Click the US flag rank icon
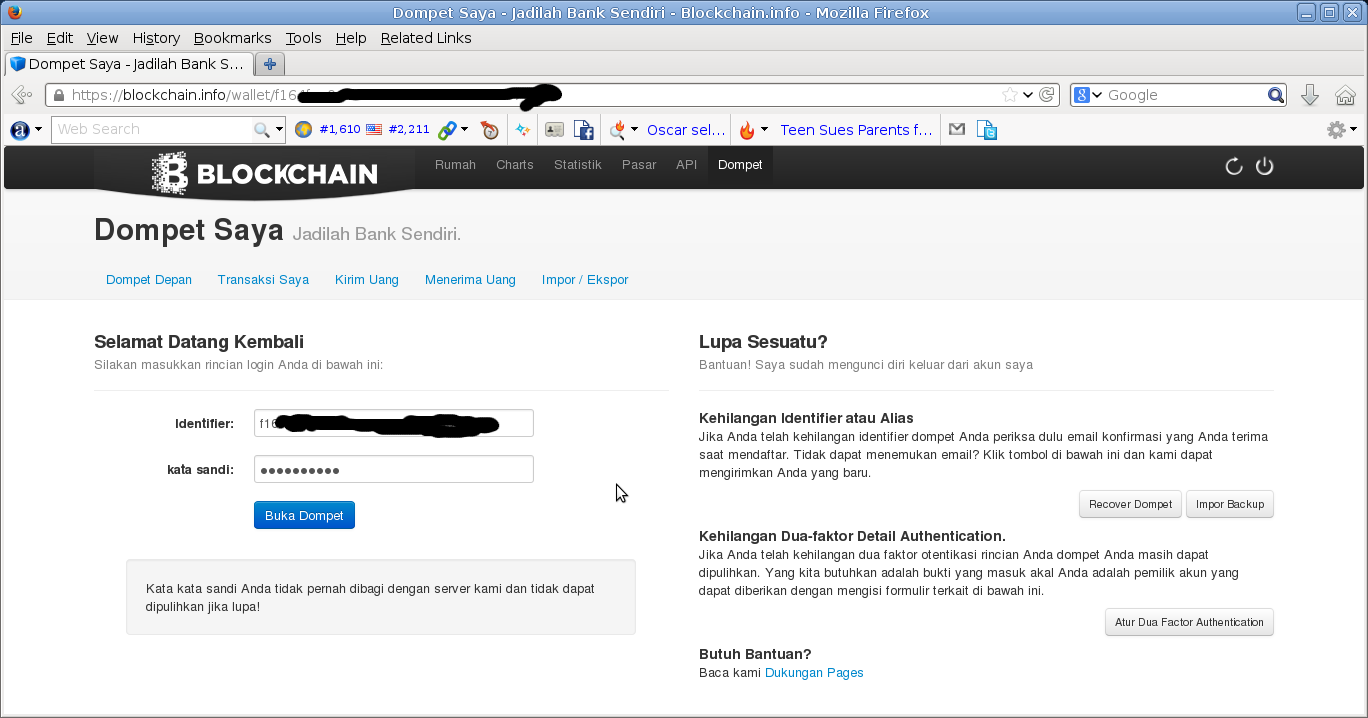Image resolution: width=1368 pixels, height=718 pixels. pos(374,130)
